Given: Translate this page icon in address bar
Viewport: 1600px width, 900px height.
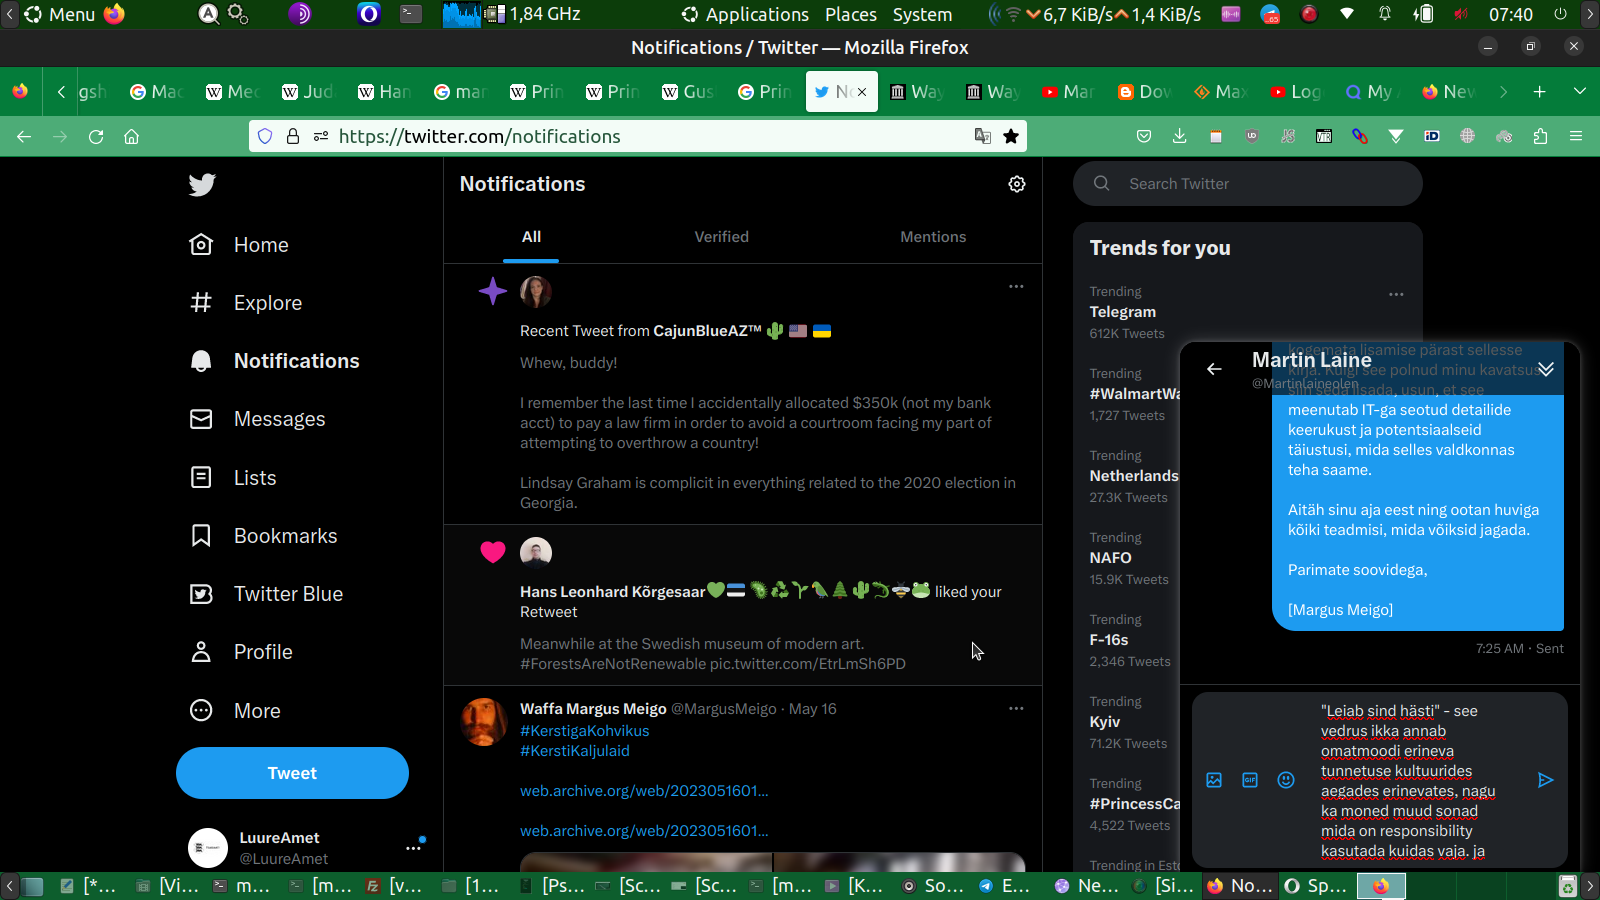Looking at the screenshot, I should 983,136.
